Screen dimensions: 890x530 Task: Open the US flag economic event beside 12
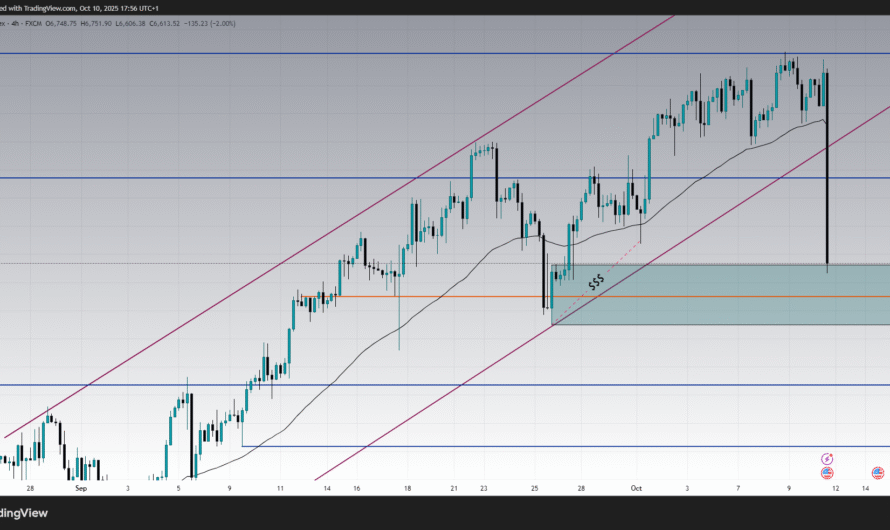827,473
